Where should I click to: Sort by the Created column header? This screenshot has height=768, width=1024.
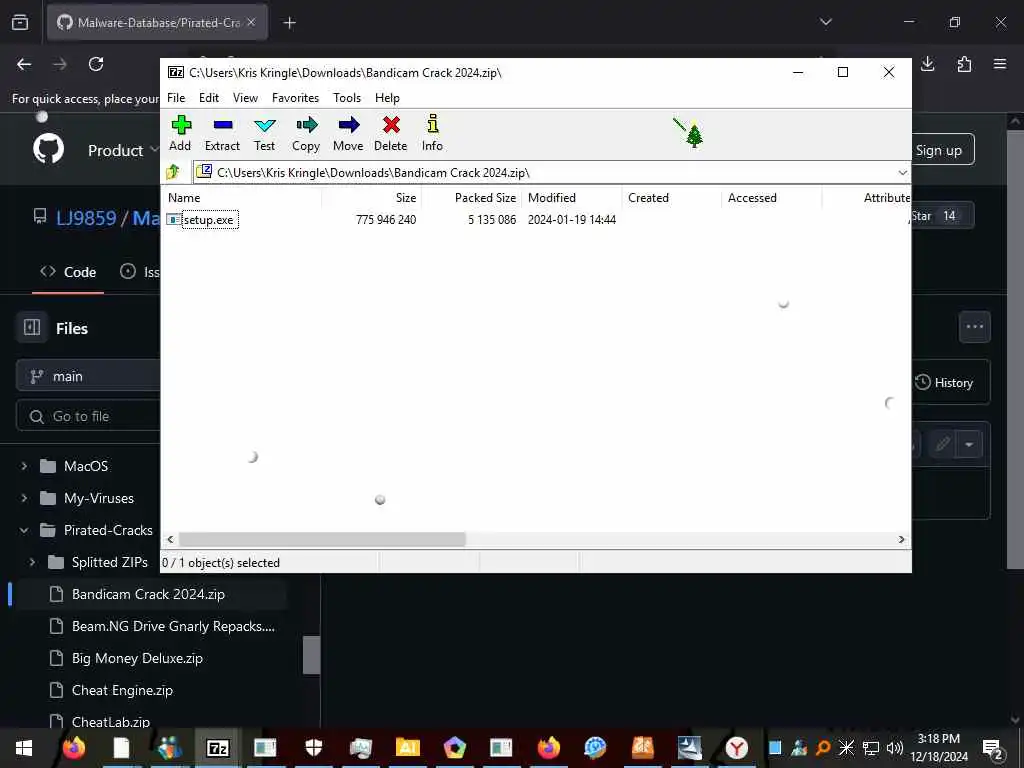coord(671,198)
